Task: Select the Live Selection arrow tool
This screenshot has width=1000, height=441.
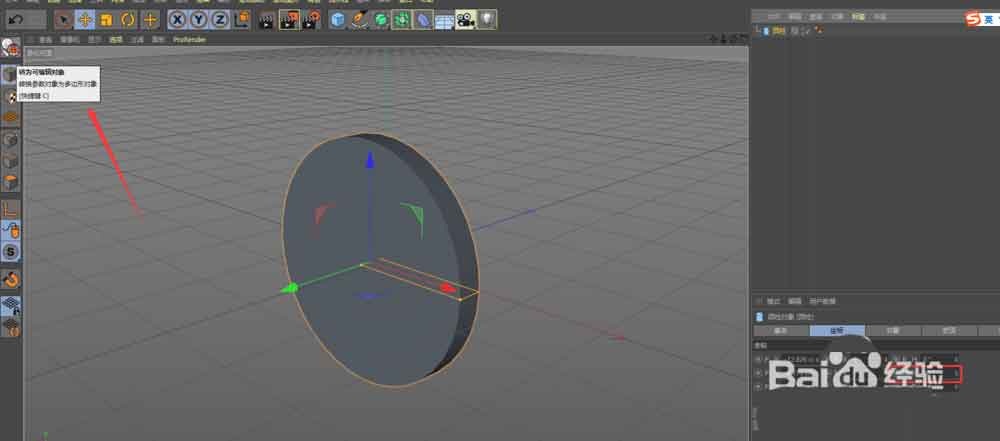Action: tap(63, 20)
